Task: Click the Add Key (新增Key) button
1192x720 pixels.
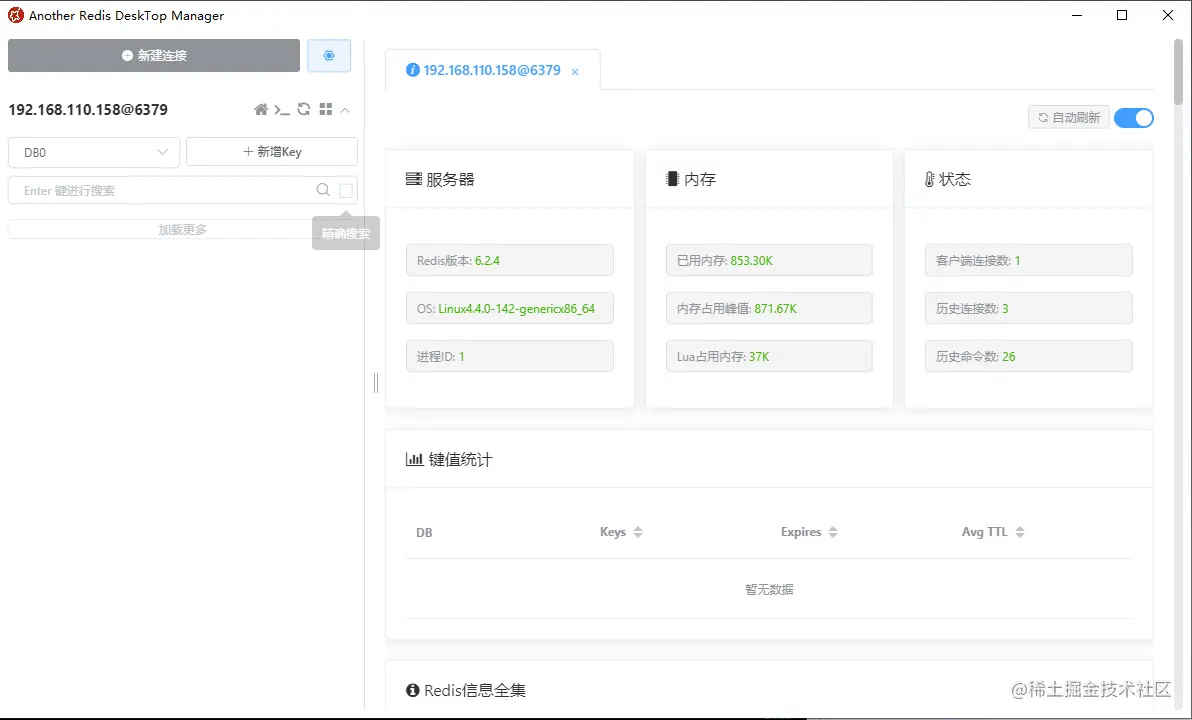Action: [x=271, y=152]
